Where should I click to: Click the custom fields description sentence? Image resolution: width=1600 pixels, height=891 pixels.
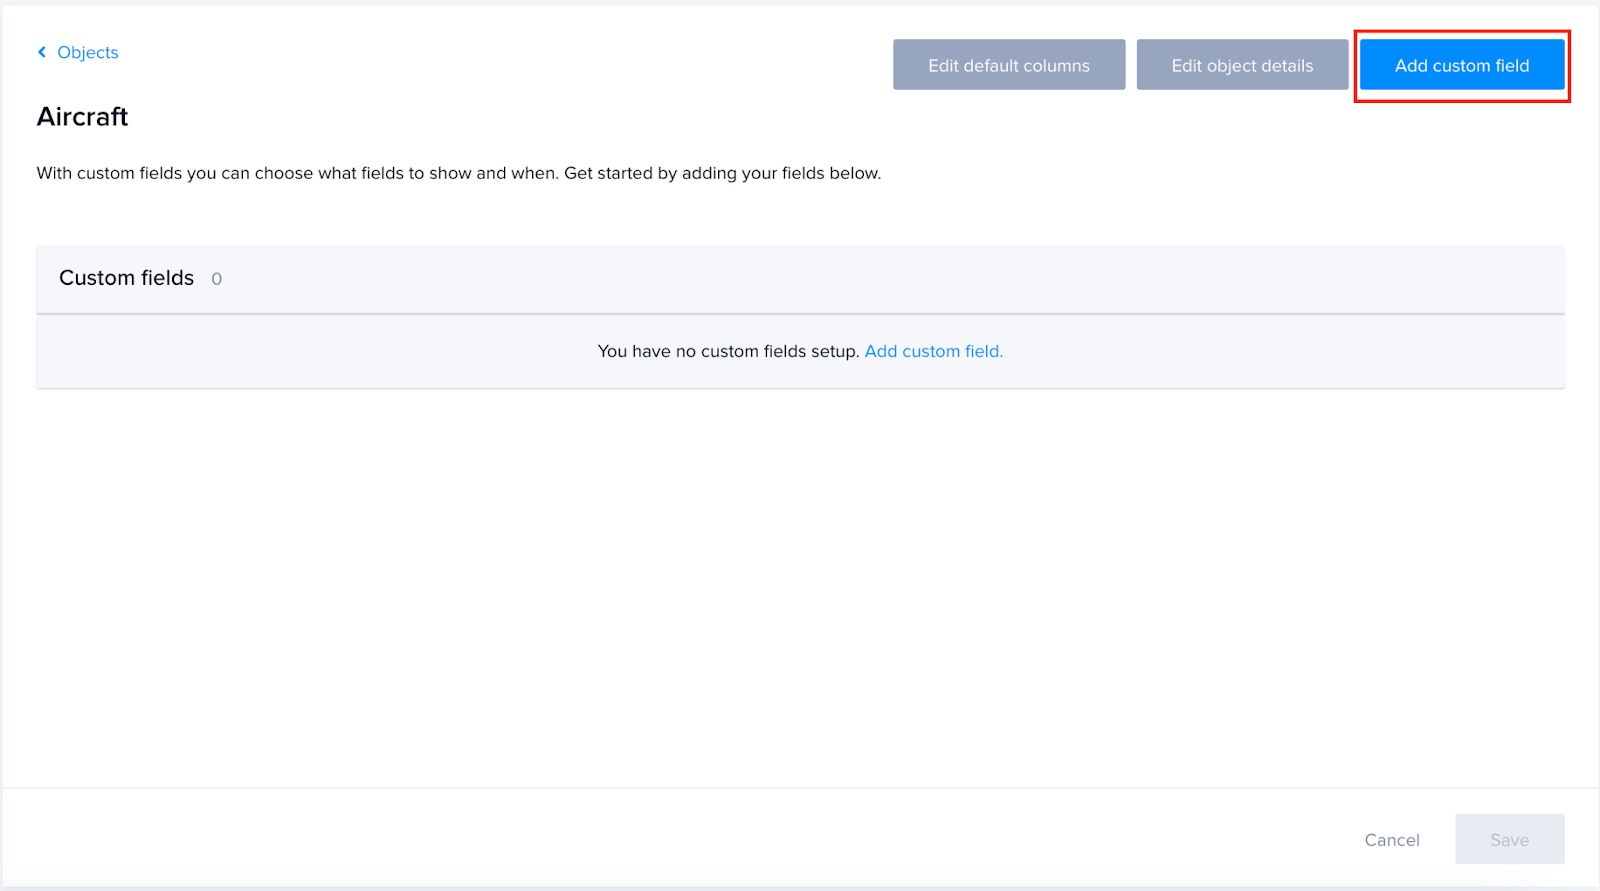click(x=459, y=173)
